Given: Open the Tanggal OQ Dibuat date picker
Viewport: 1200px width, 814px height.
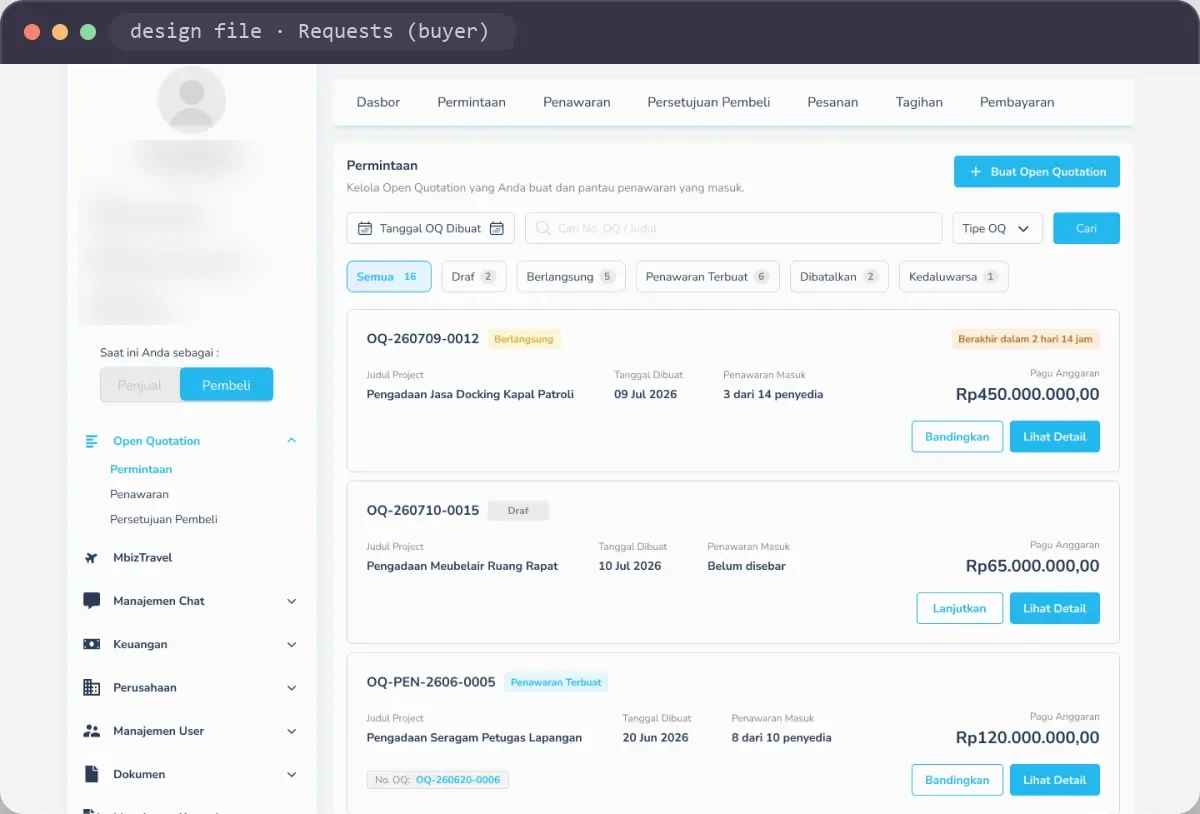Looking at the screenshot, I should tap(431, 228).
